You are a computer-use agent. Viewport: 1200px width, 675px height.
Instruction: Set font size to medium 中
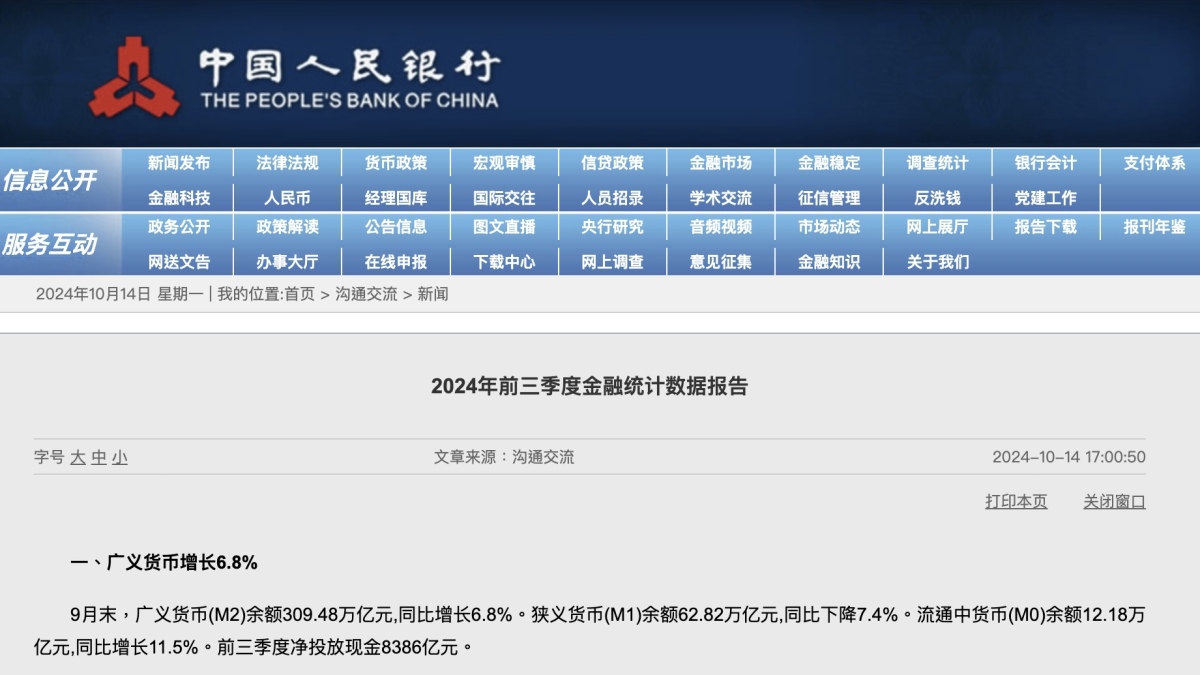pyautogui.click(x=99, y=457)
